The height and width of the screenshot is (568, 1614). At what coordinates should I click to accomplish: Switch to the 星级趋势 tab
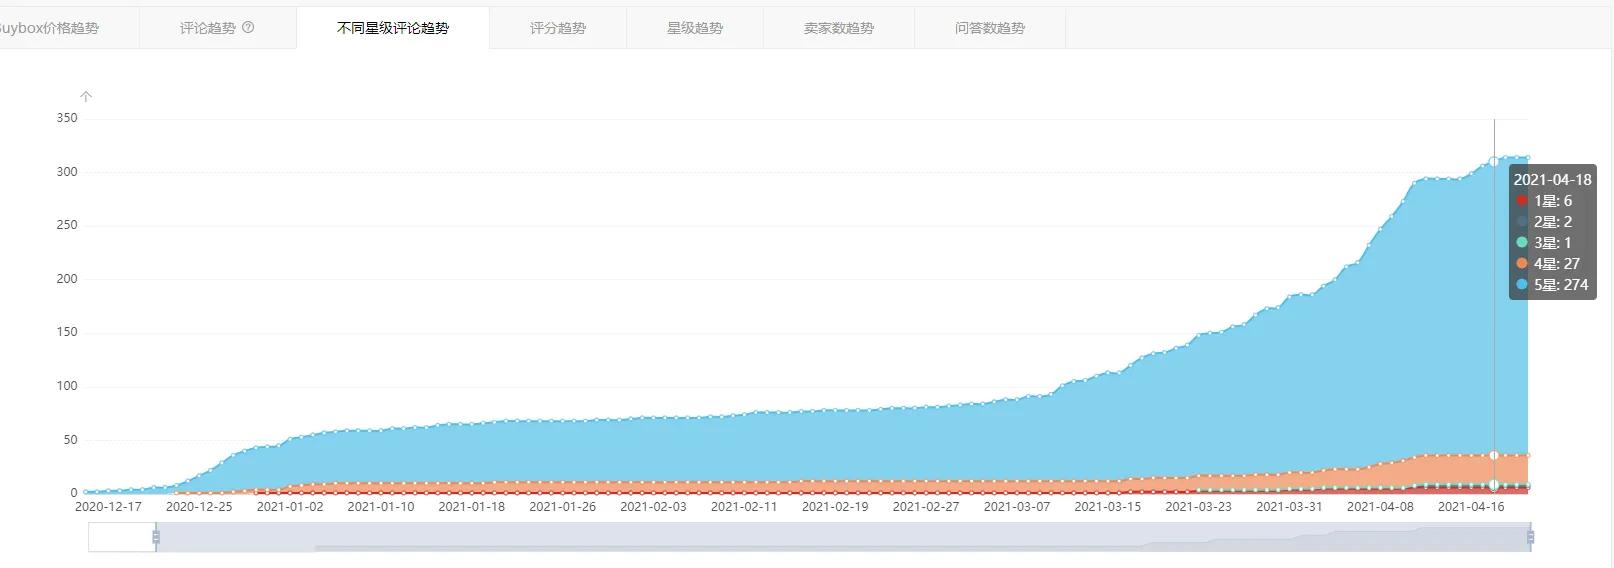pyautogui.click(x=695, y=28)
